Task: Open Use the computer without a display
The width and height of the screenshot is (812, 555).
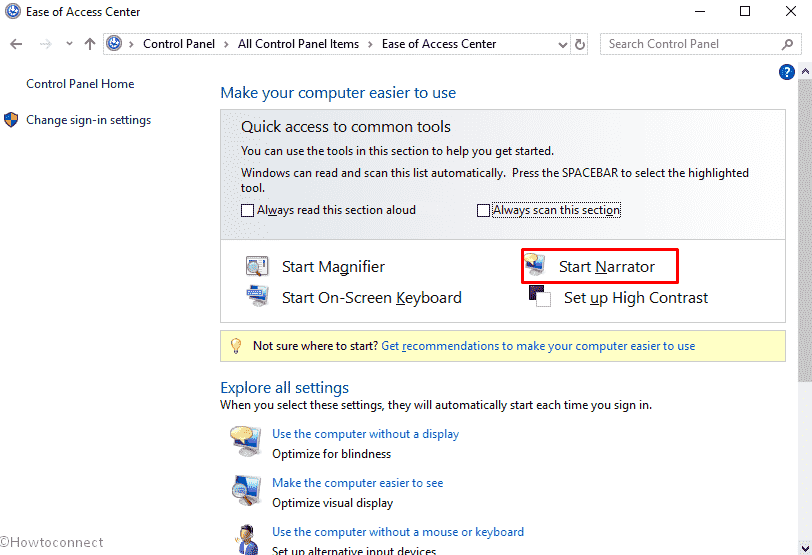Action: (x=366, y=434)
